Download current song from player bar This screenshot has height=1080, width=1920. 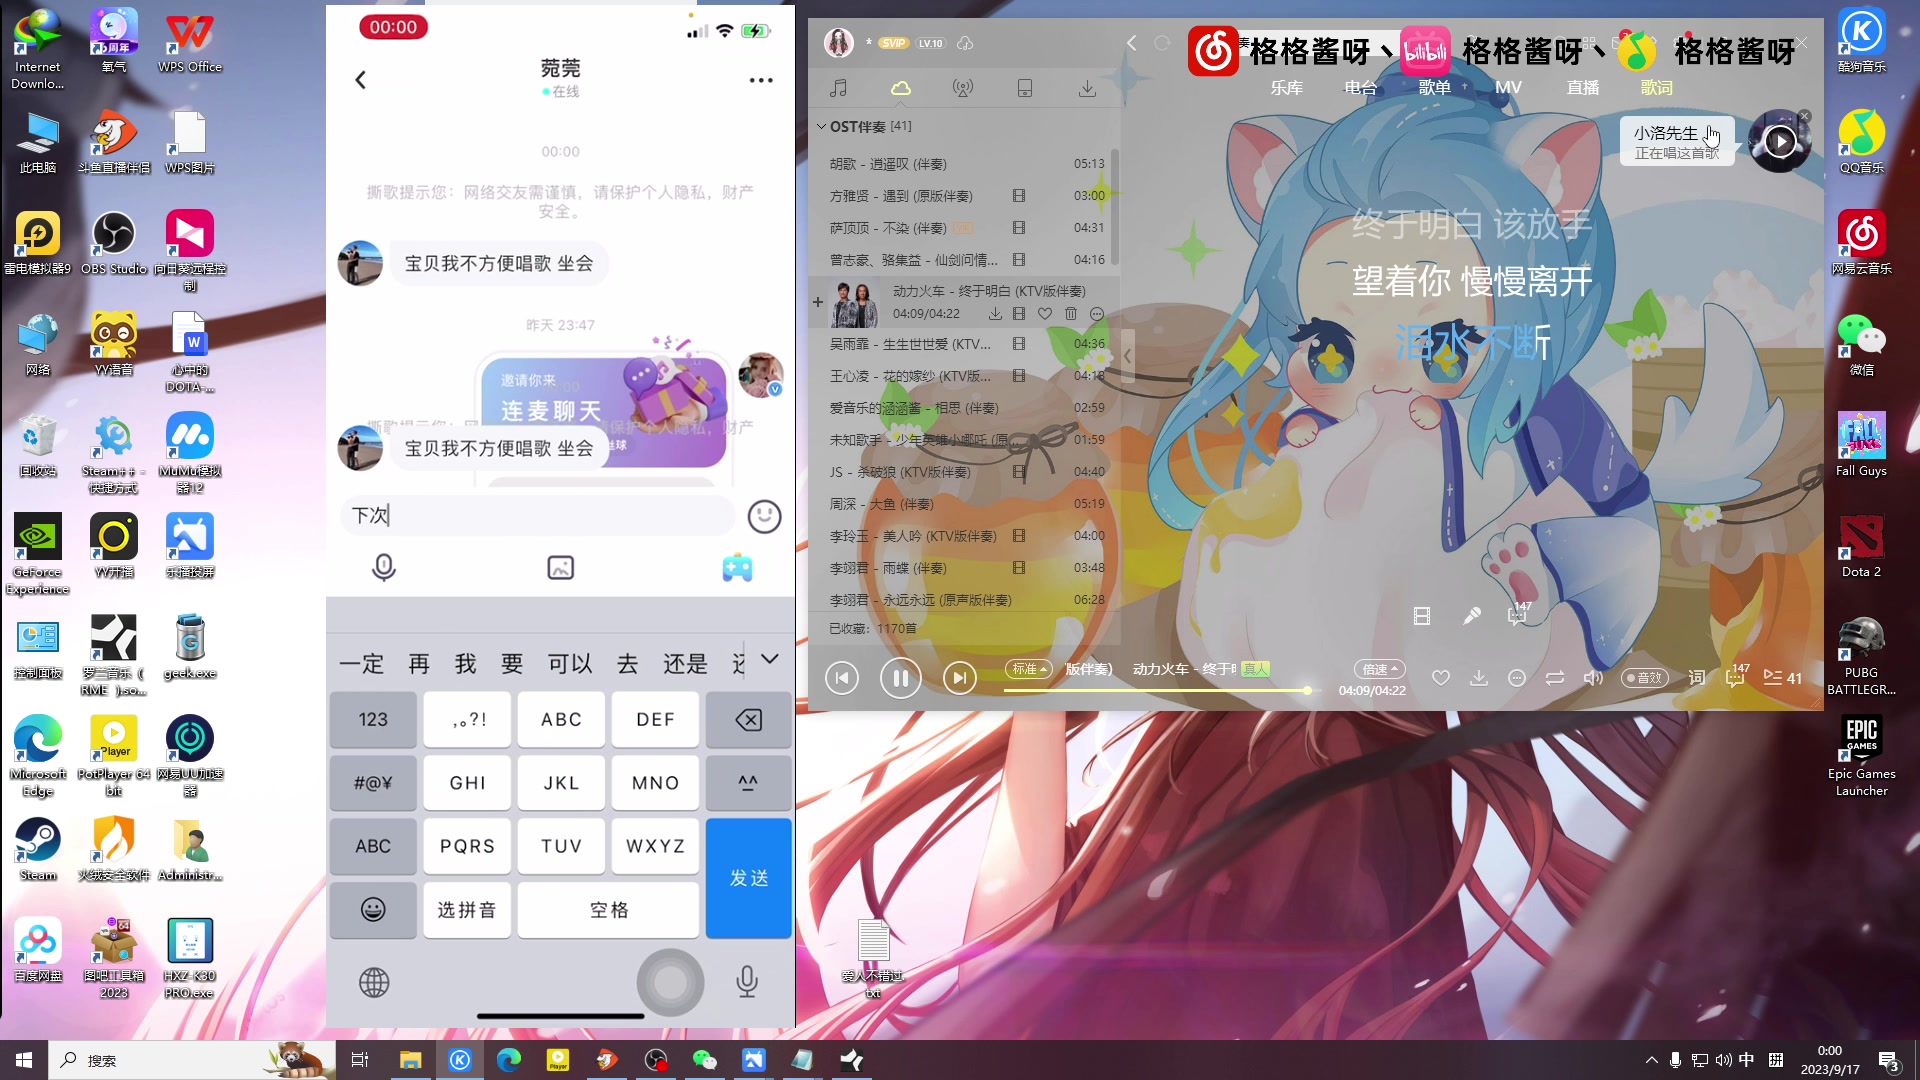point(1479,678)
